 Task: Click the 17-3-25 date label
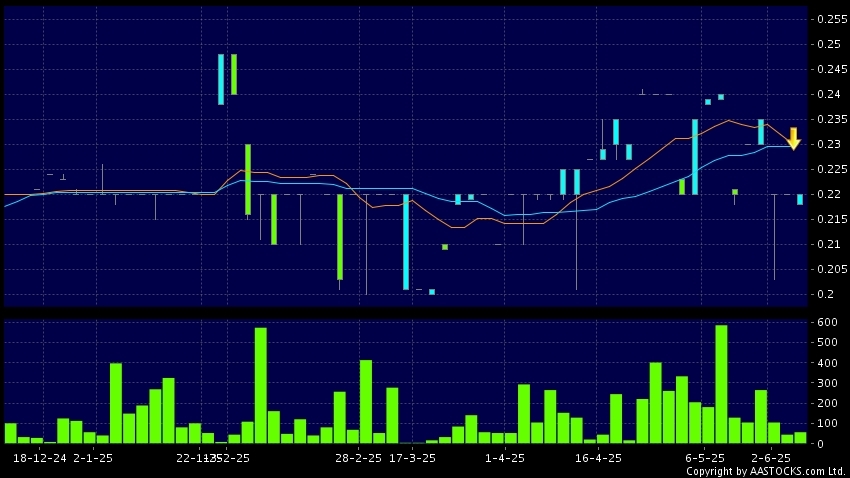point(413,458)
